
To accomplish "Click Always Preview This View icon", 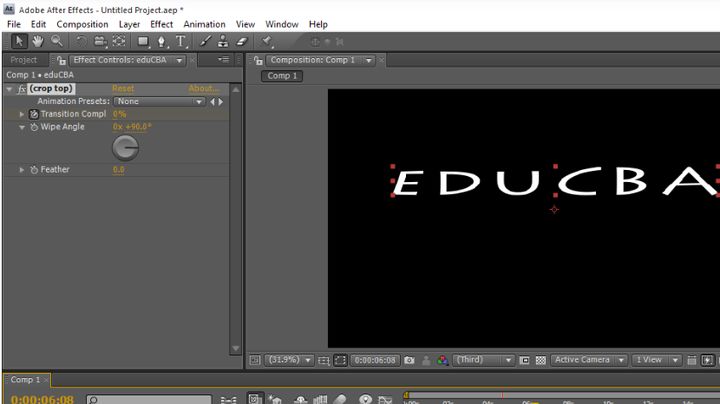I will pos(255,360).
